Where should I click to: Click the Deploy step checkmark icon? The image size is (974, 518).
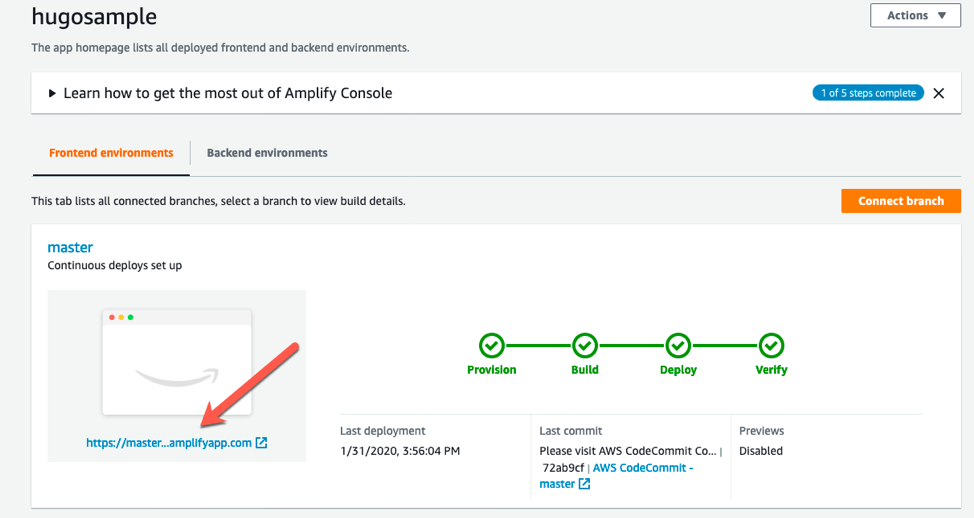click(678, 346)
